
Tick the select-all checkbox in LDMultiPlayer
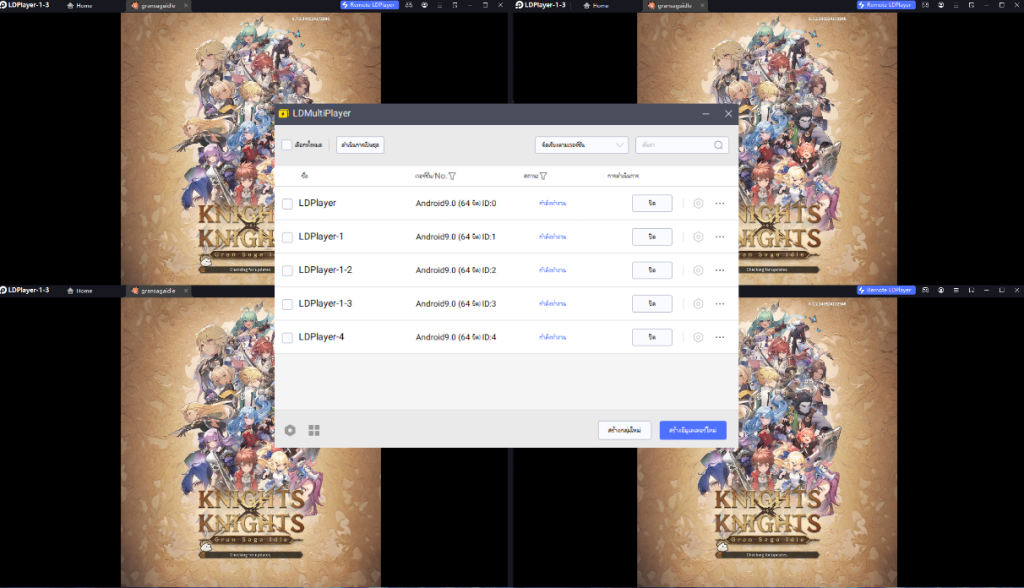point(287,144)
